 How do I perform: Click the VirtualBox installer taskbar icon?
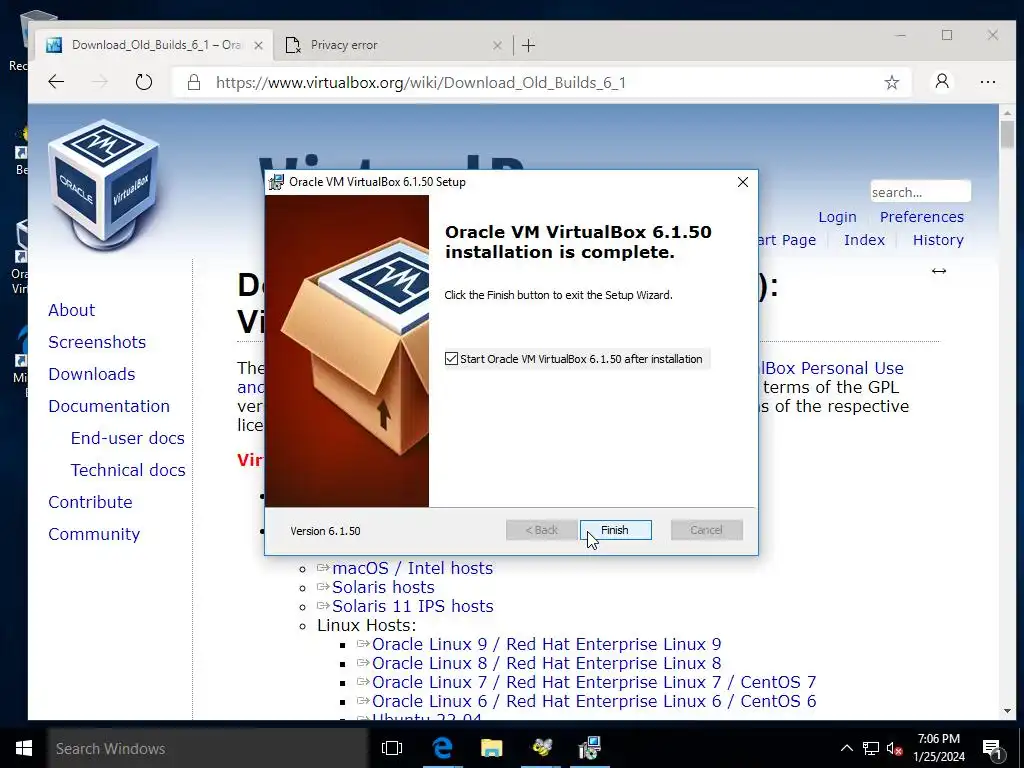tap(590, 748)
